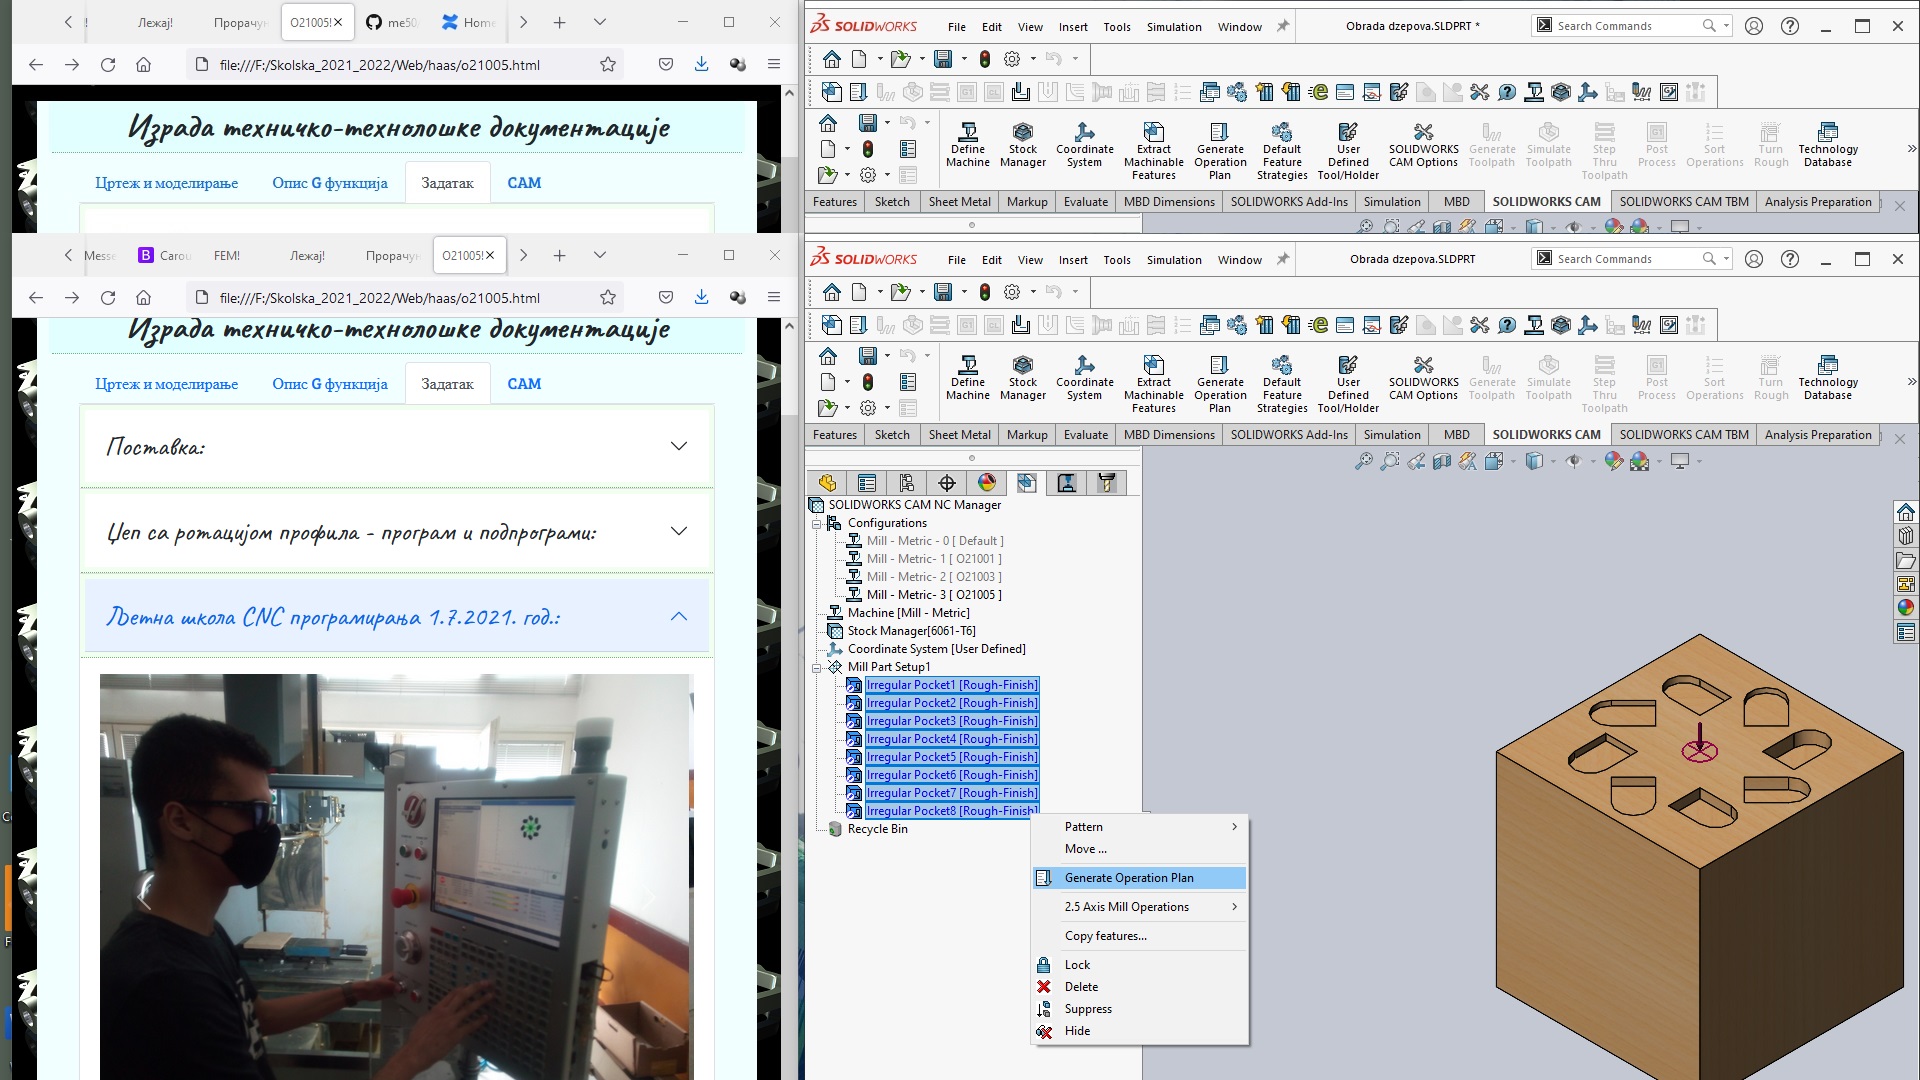Open 2.5 Axis Mill Operations submenu

point(1140,907)
